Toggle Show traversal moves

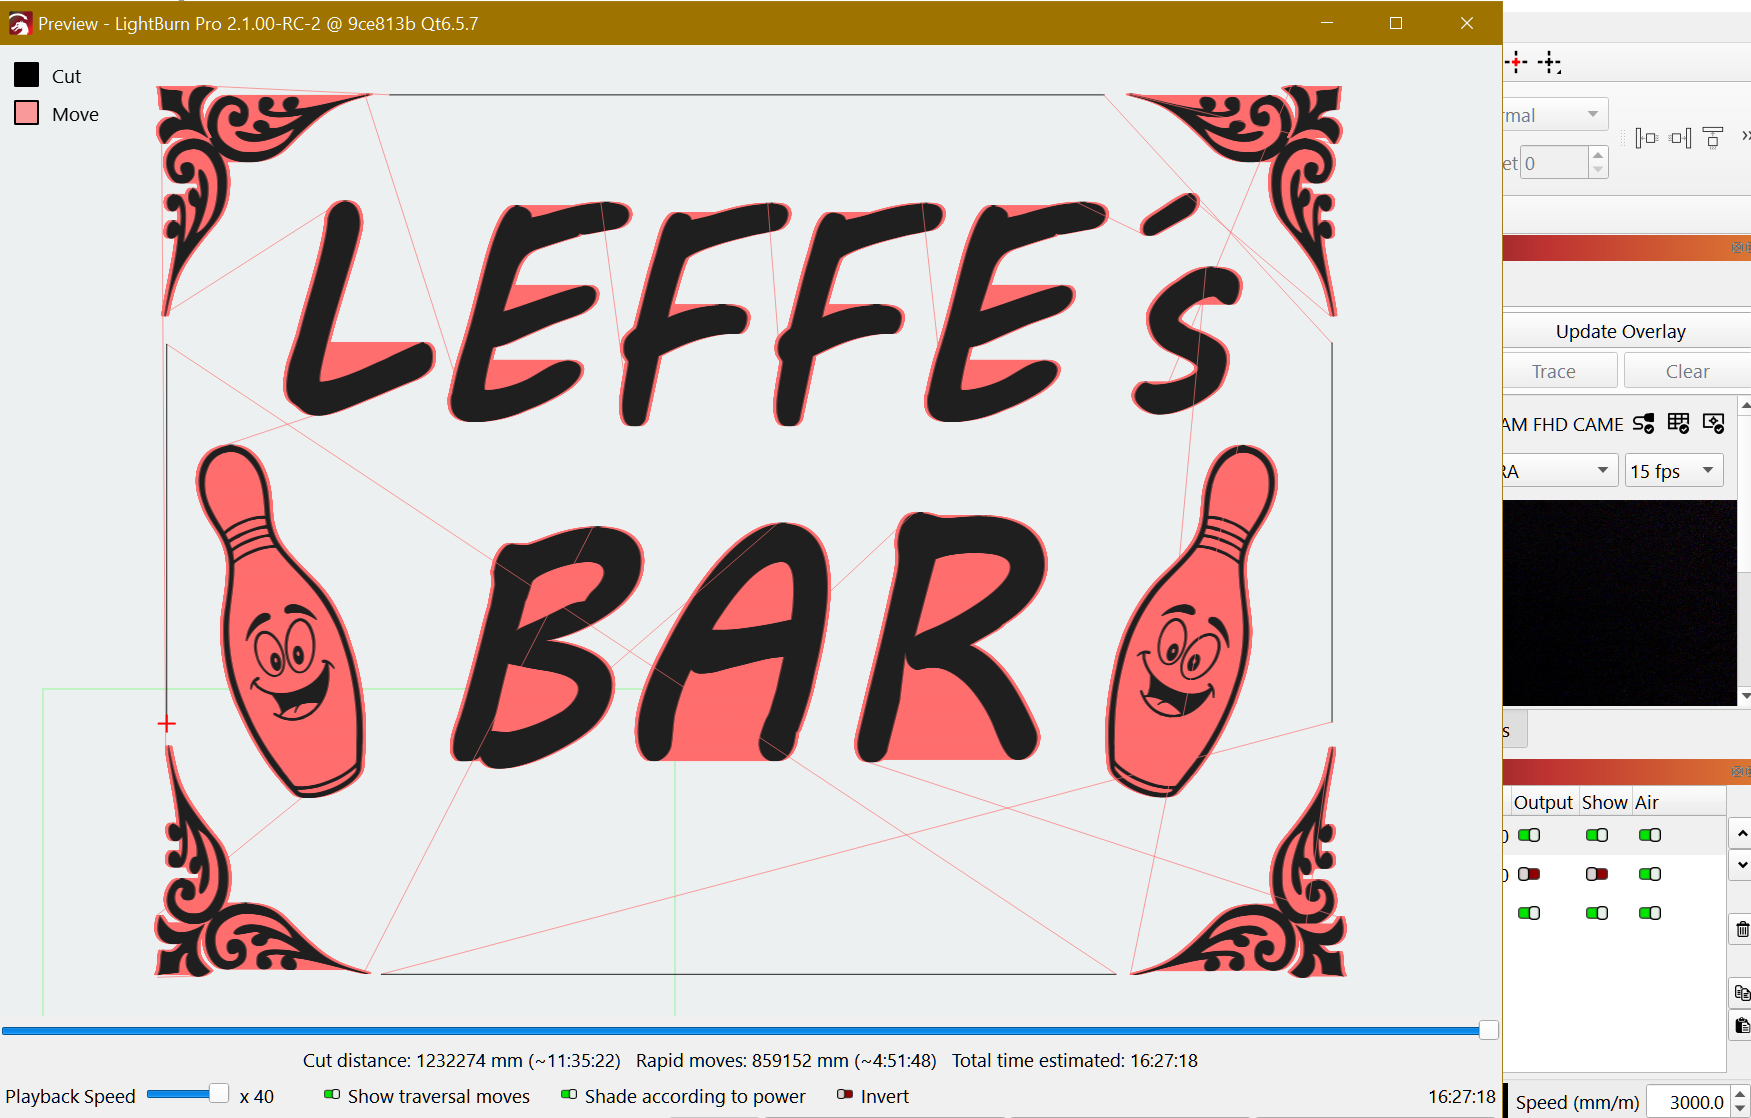[333, 1095]
